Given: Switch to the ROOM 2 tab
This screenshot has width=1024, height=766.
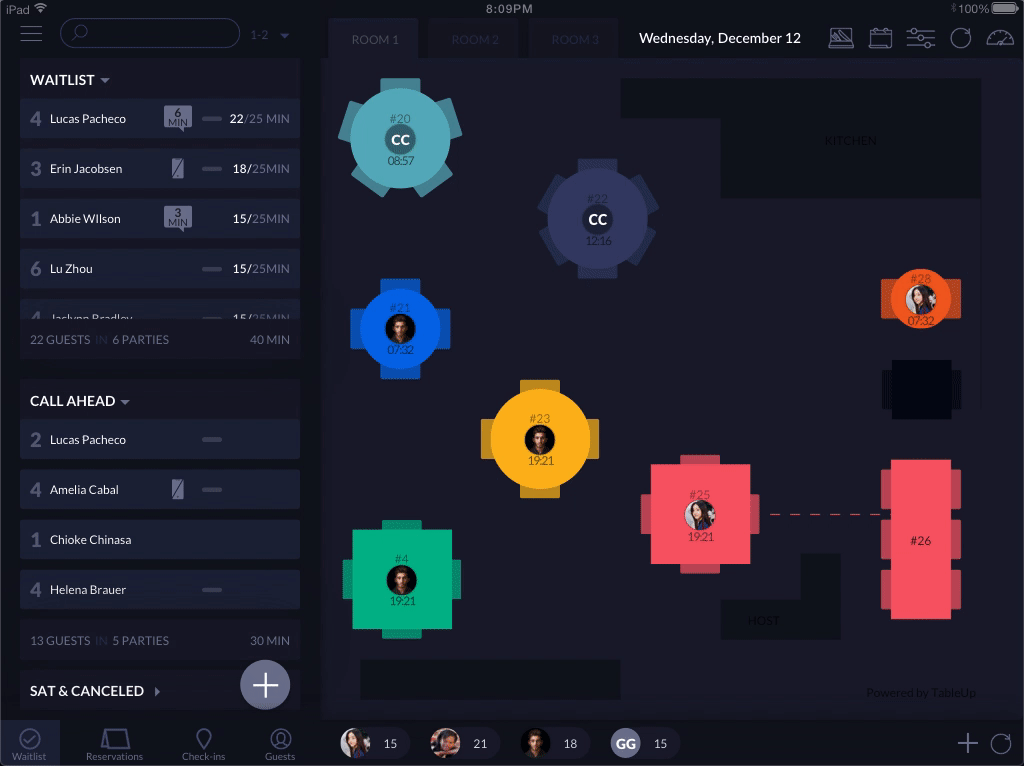Looking at the screenshot, I should [x=475, y=39].
